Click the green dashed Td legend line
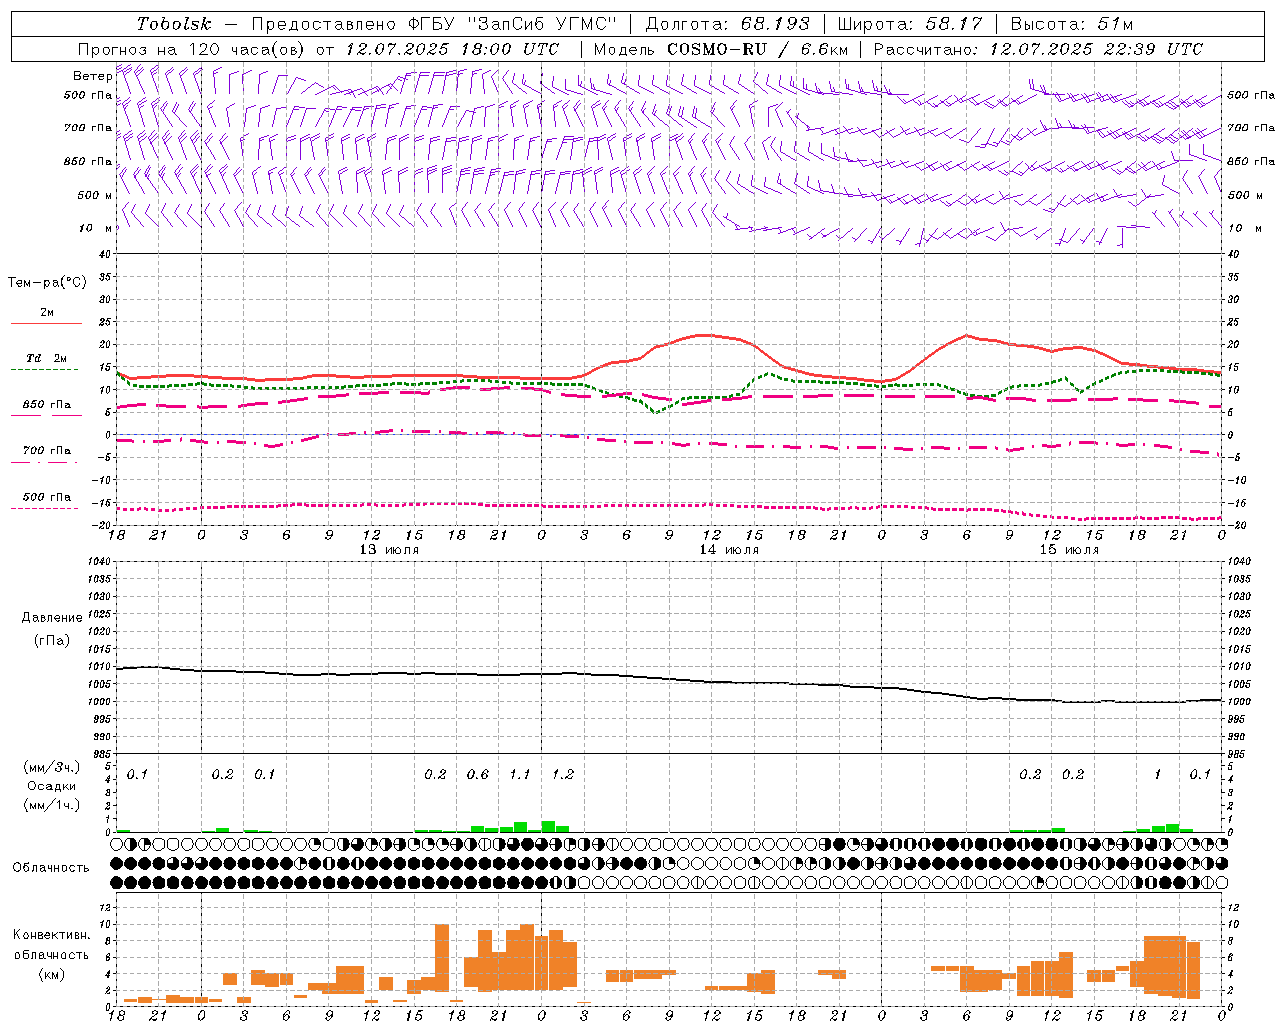Screen dimensions: 1280x1024 tap(44, 370)
